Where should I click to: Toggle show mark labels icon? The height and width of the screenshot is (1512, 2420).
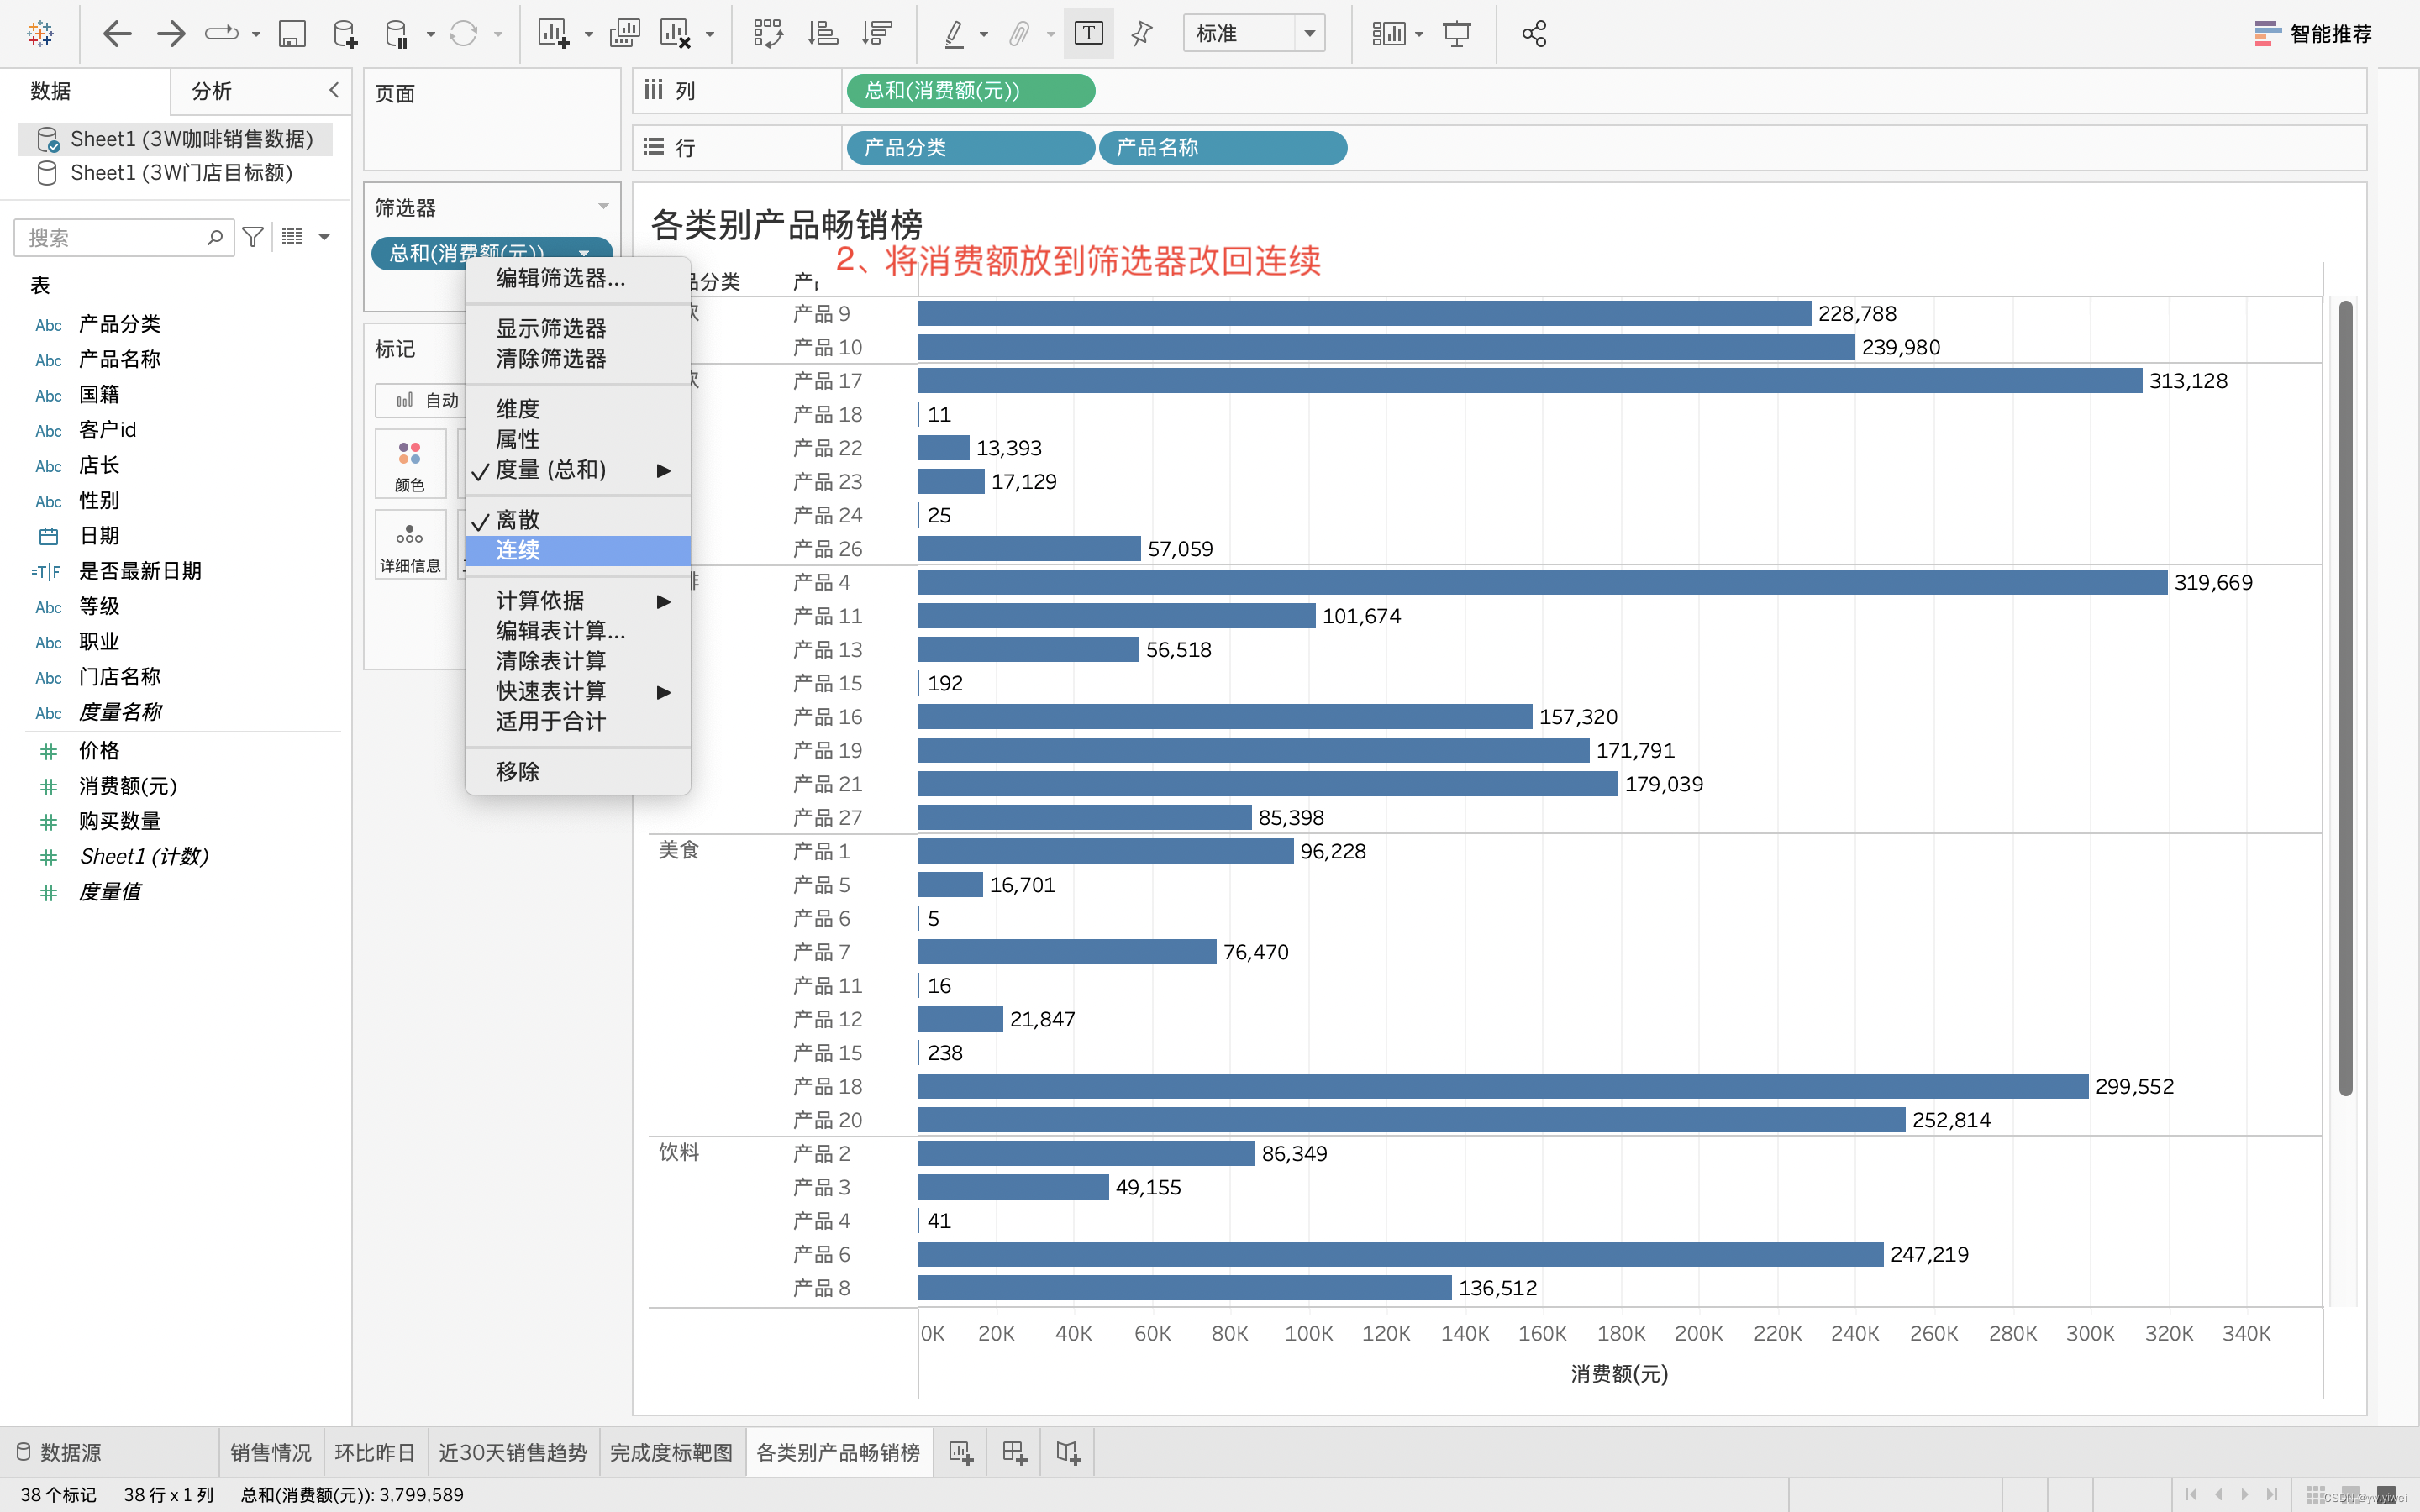(1089, 34)
